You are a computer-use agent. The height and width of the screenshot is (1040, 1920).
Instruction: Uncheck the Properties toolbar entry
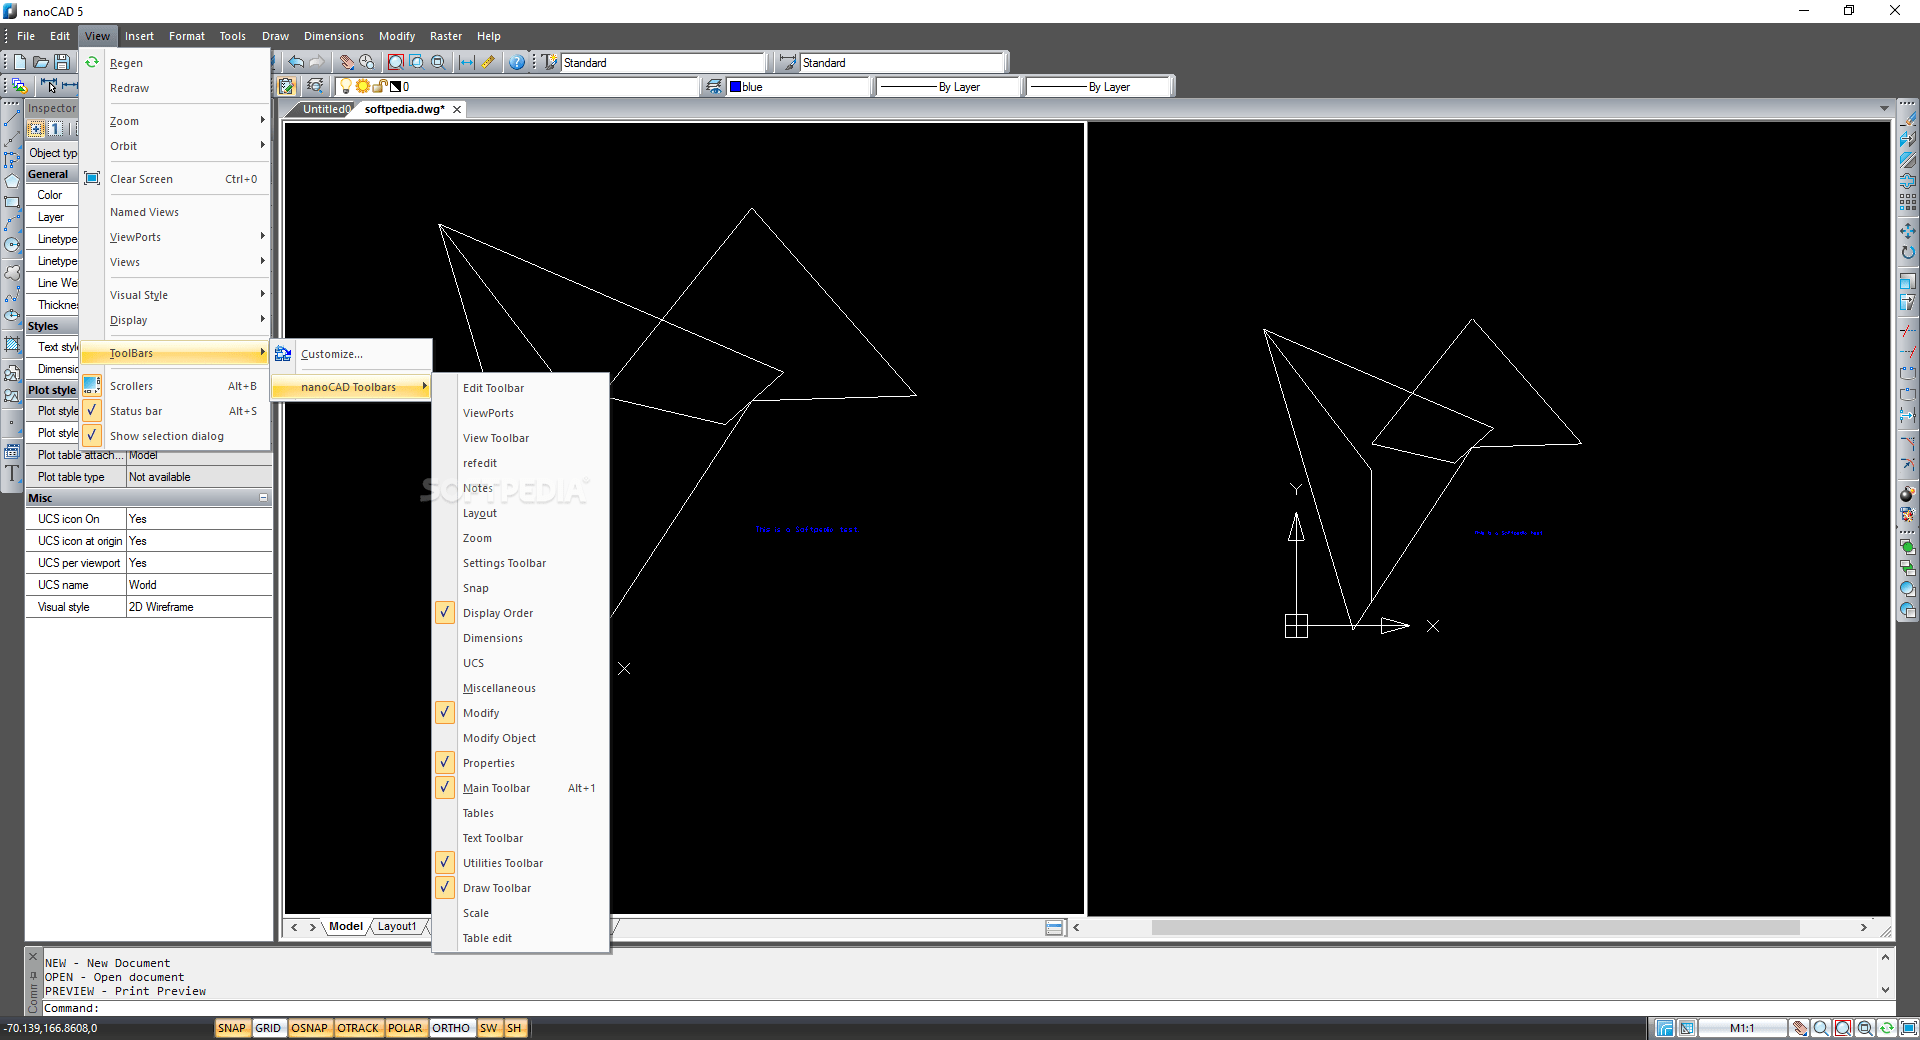point(445,763)
